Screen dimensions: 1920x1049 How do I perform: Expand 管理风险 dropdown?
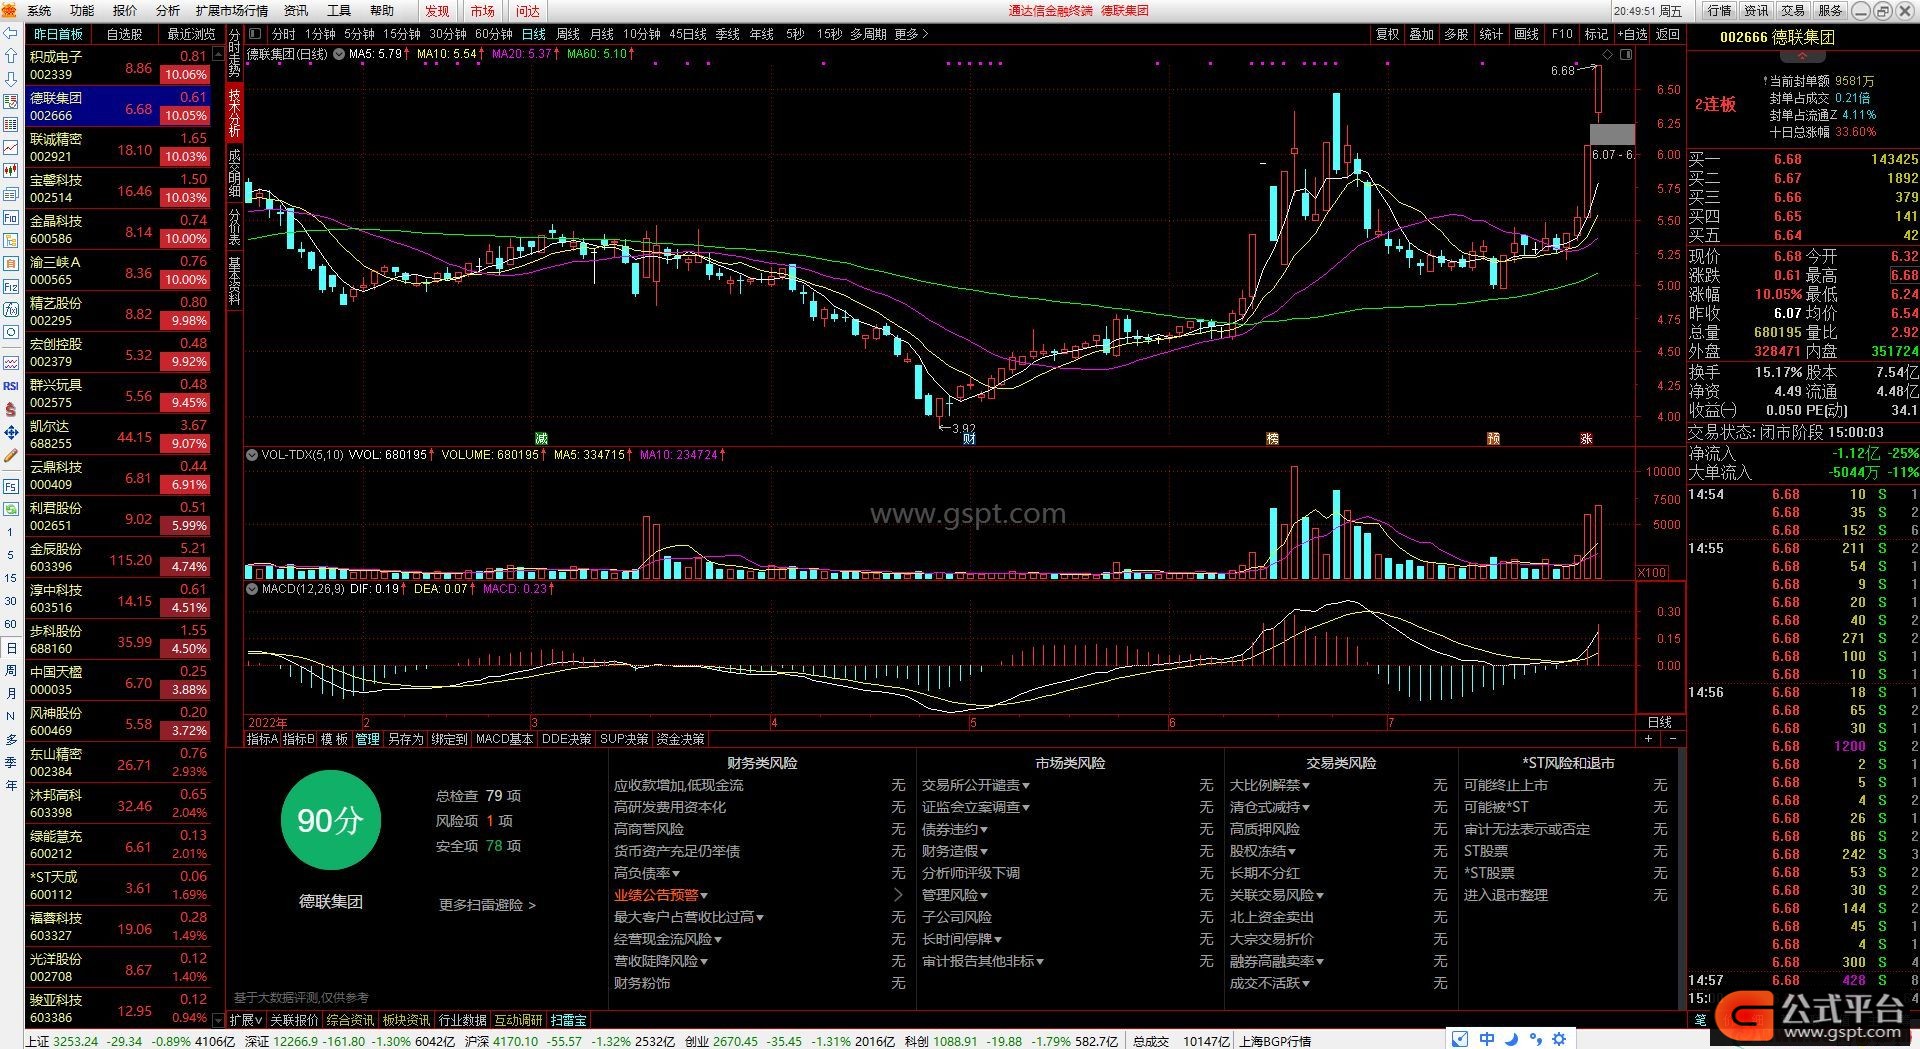click(x=954, y=896)
